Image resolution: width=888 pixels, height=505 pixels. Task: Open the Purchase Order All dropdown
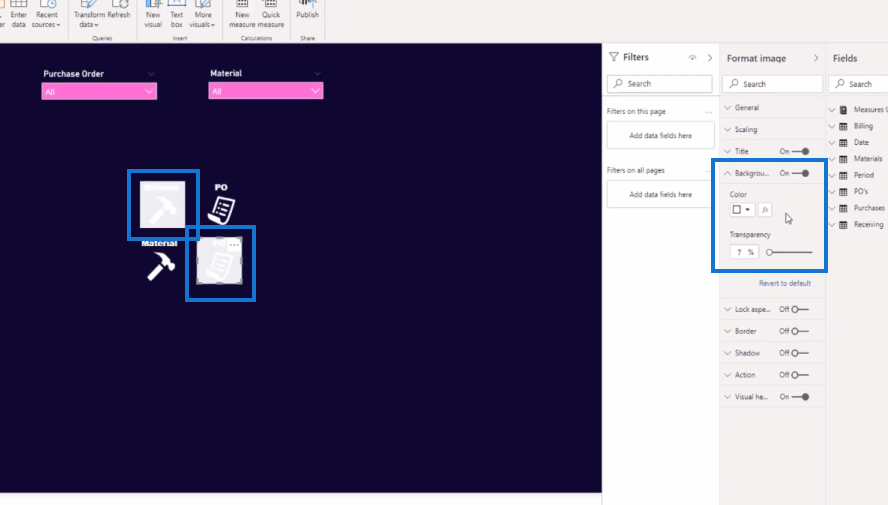[x=99, y=91]
